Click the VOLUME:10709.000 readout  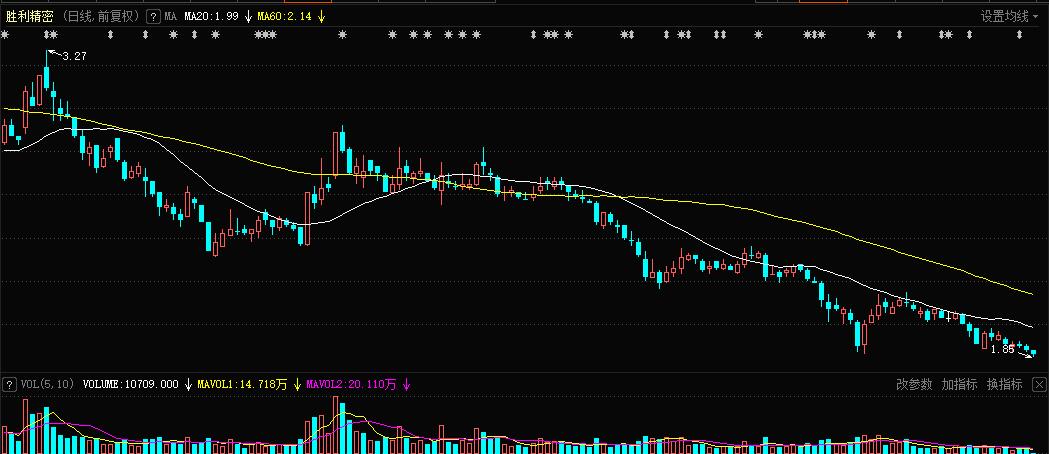[x=130, y=384]
